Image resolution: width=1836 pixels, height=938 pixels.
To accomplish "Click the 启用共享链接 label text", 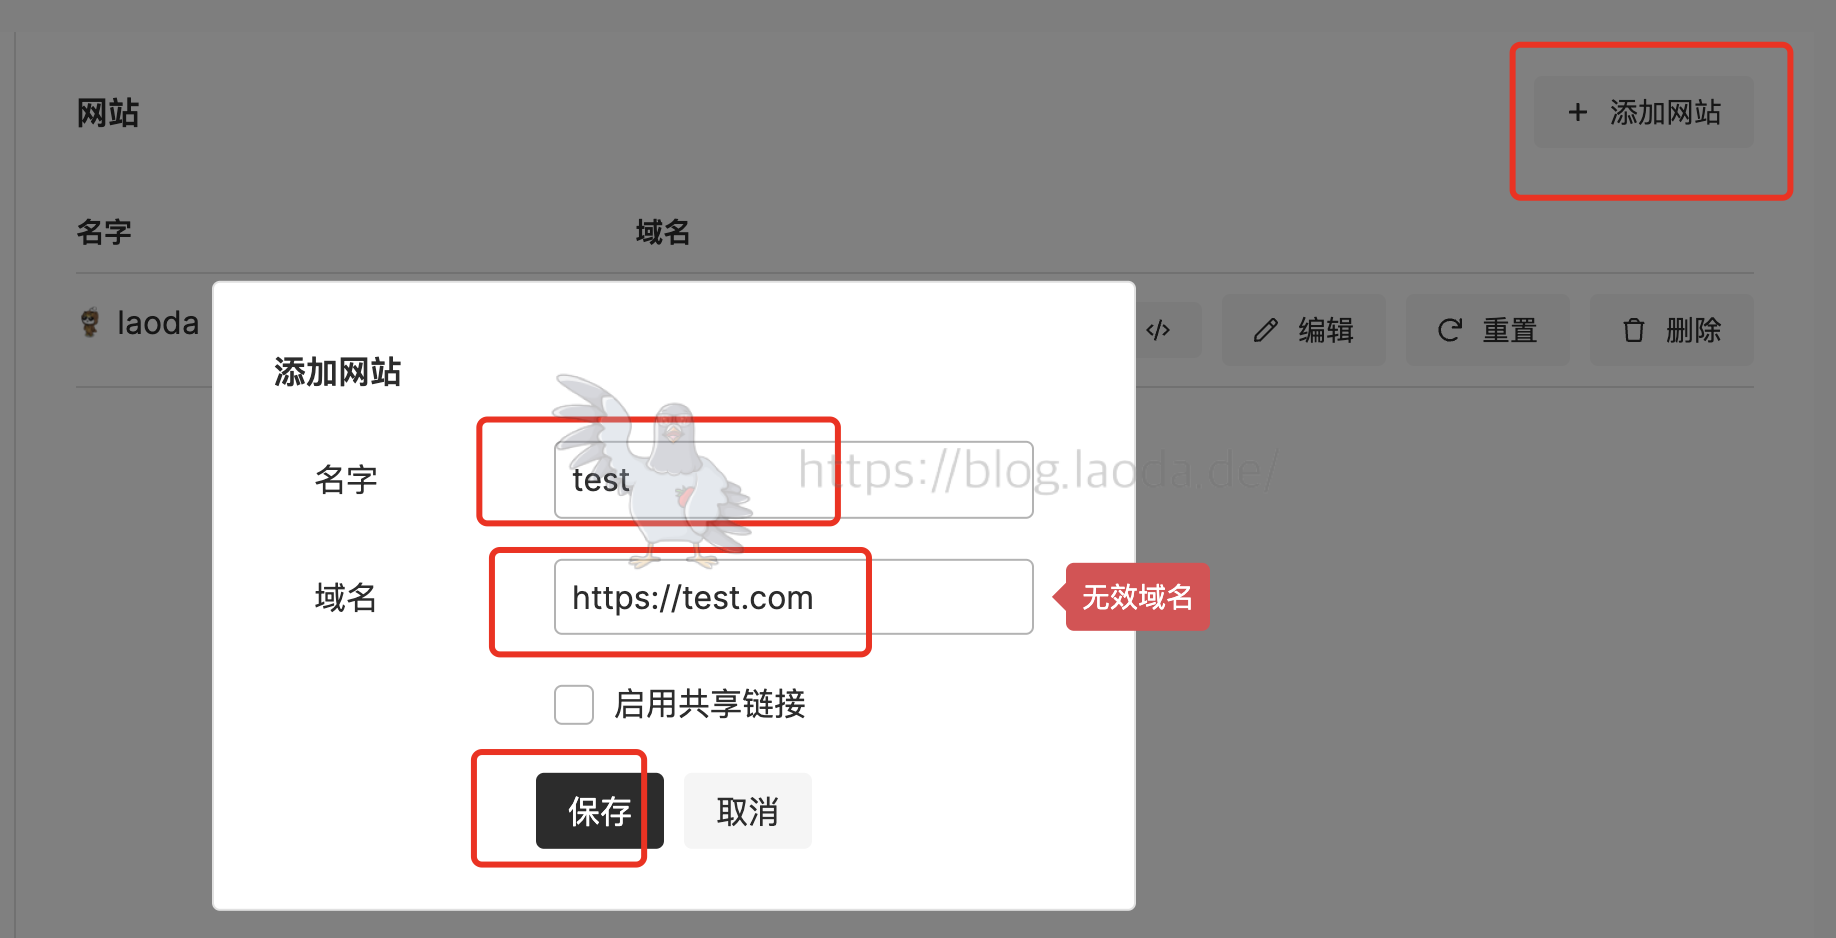I will pyautogui.click(x=710, y=704).
